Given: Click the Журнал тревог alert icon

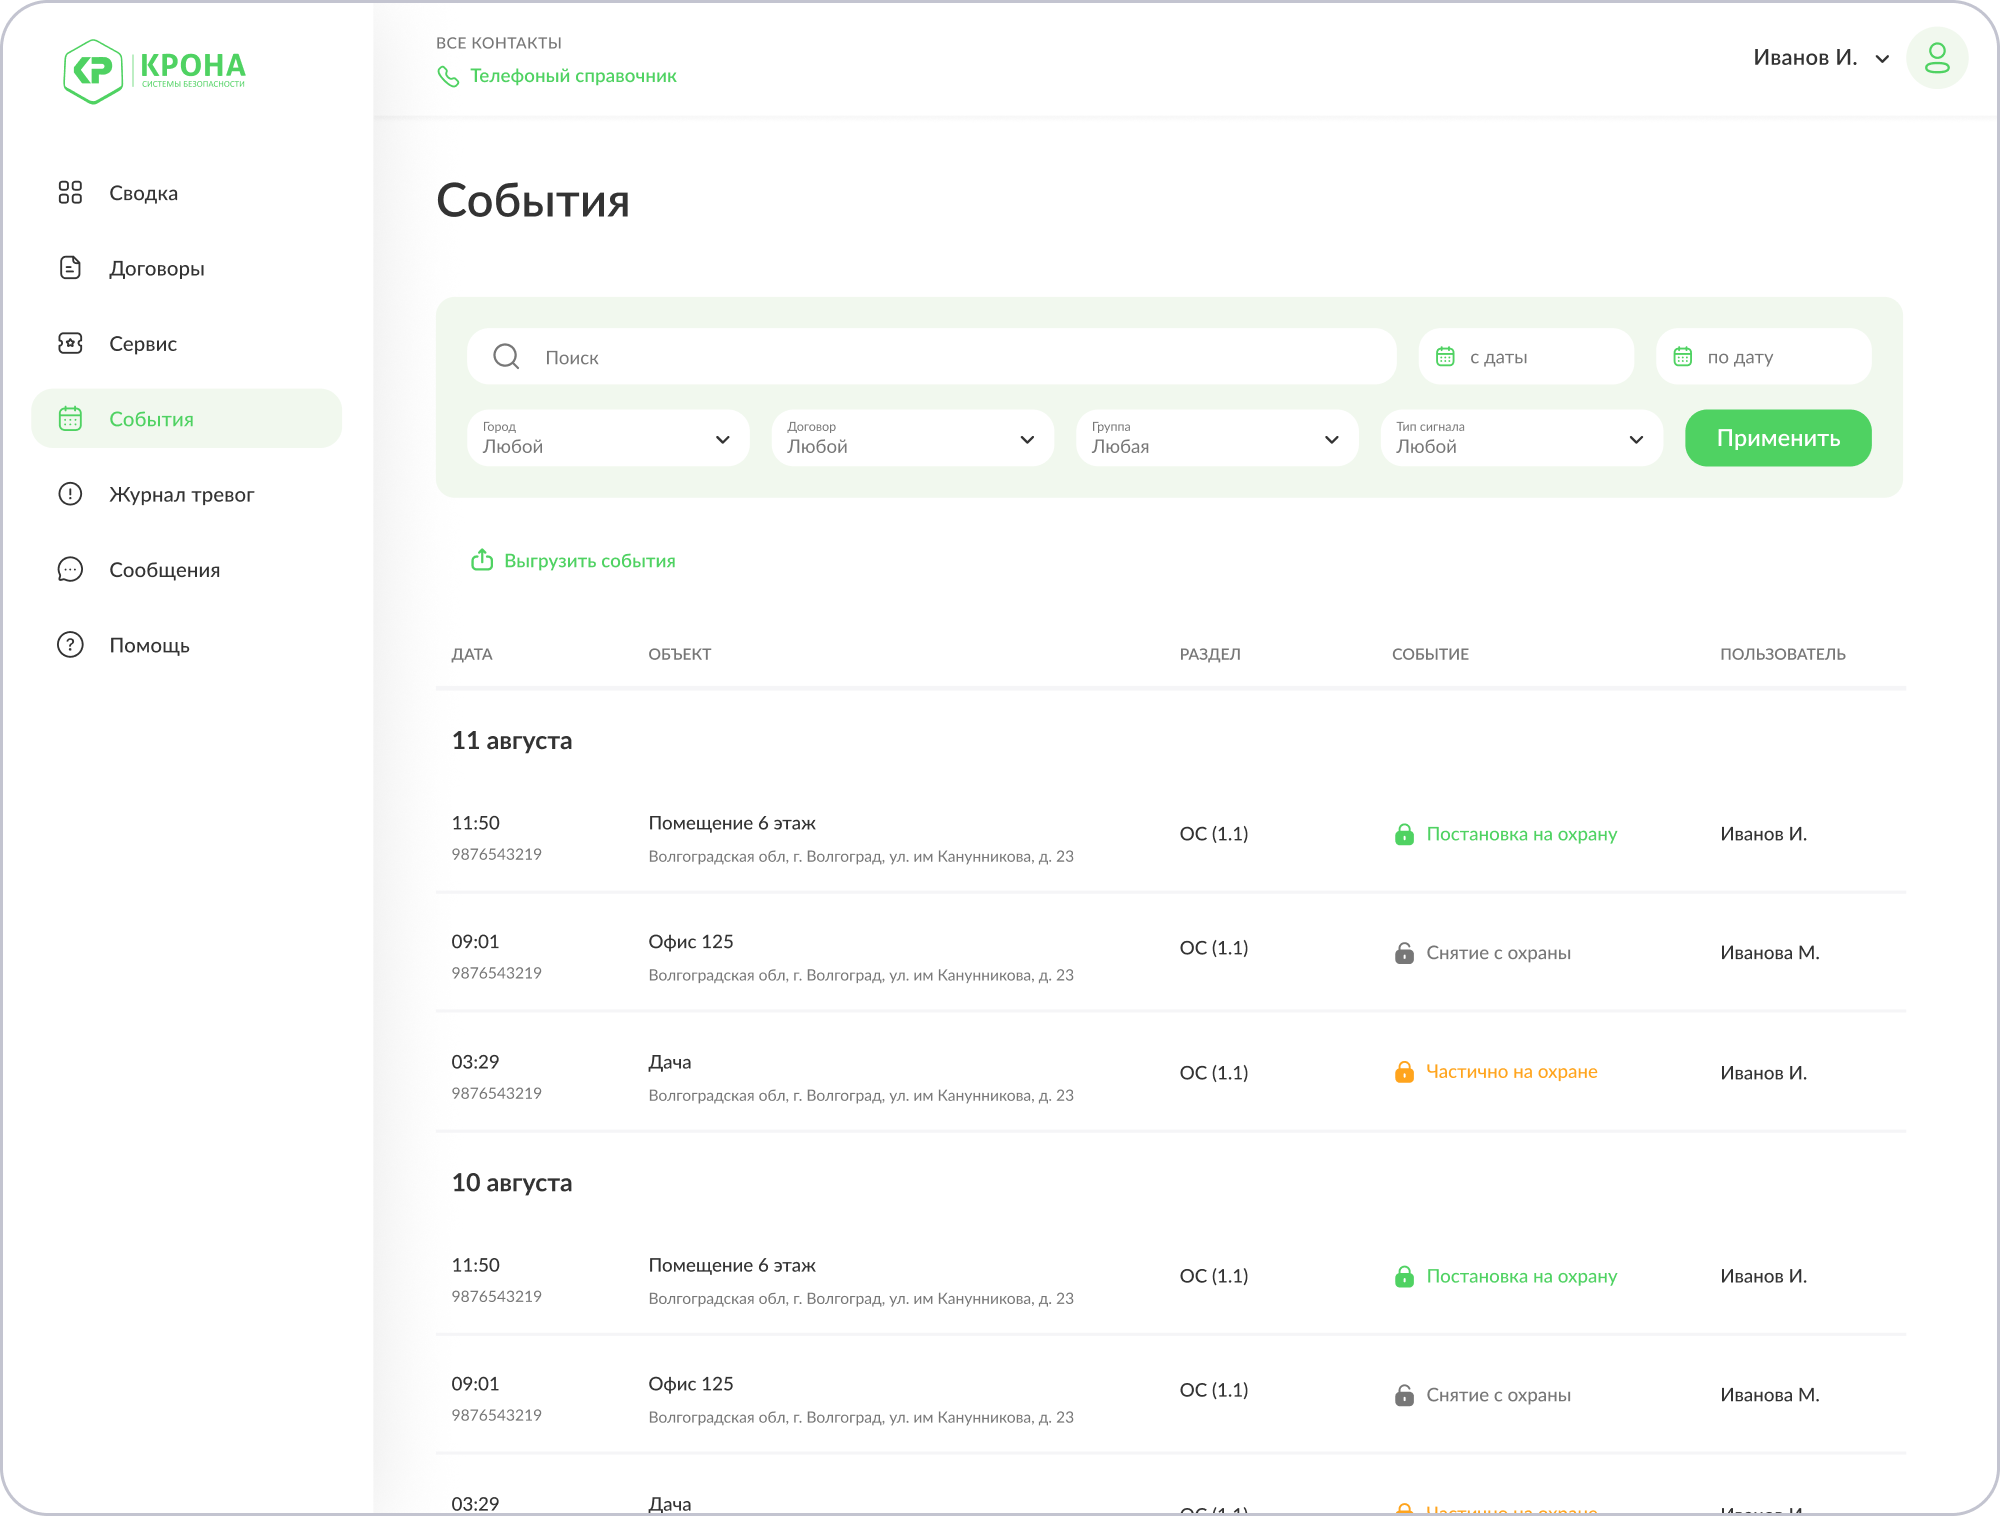Looking at the screenshot, I should click(70, 494).
